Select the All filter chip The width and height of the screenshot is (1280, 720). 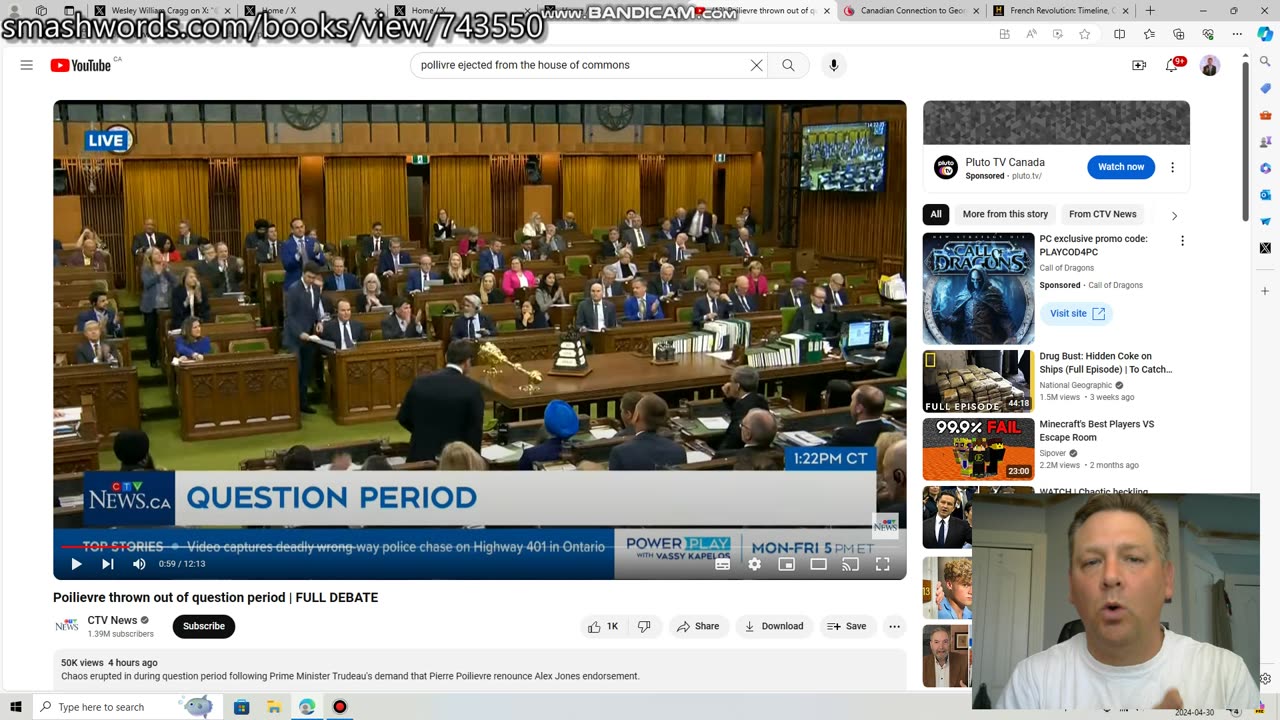coord(935,214)
